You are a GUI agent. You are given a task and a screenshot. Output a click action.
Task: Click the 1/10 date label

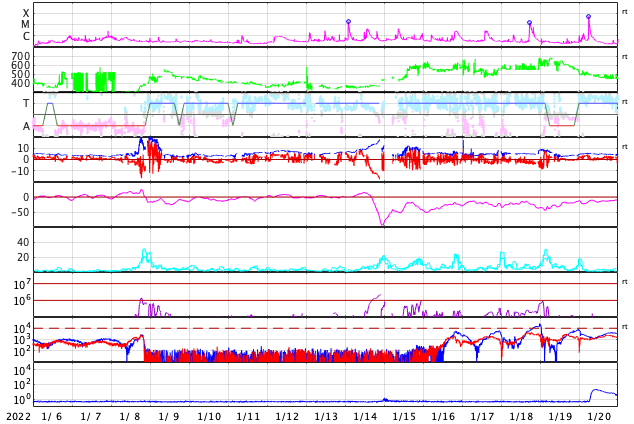pos(209,416)
